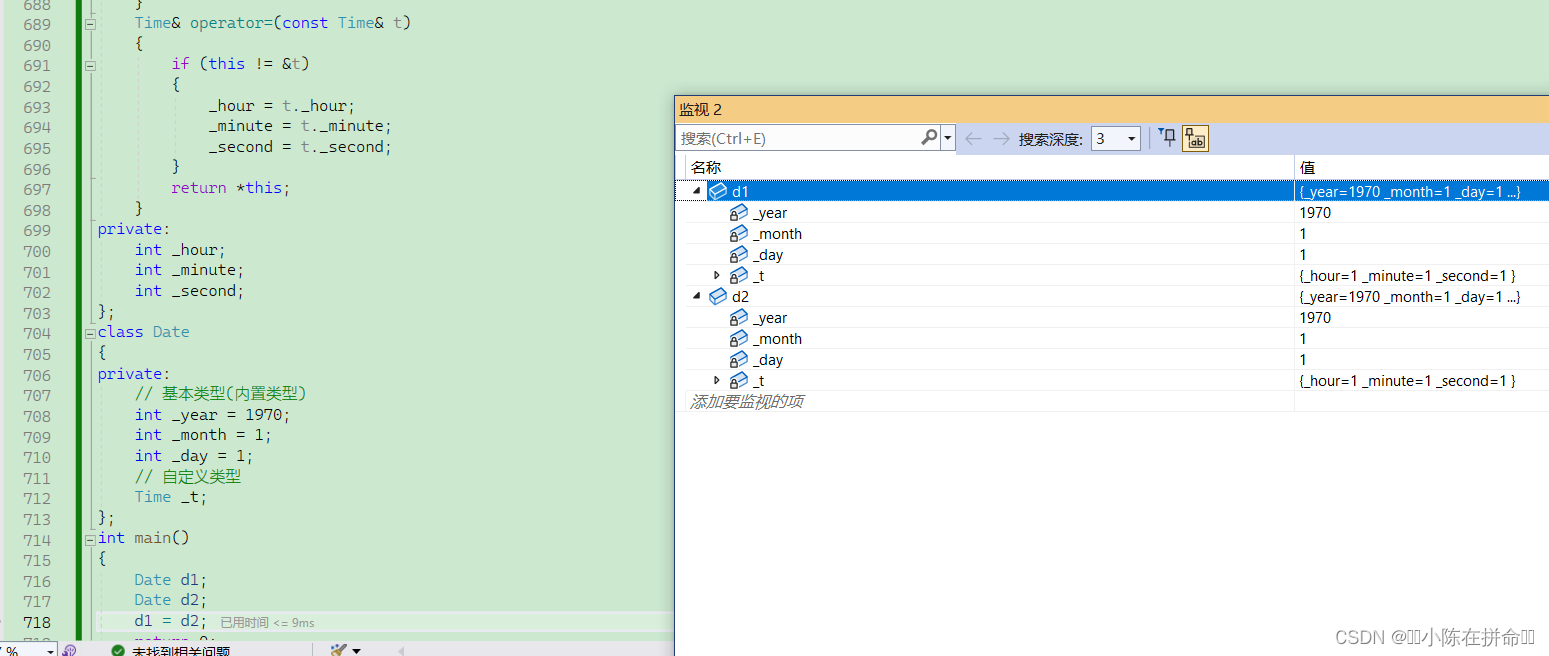Click the private field icon of d2's _t
This screenshot has width=1549, height=656.
point(739,380)
